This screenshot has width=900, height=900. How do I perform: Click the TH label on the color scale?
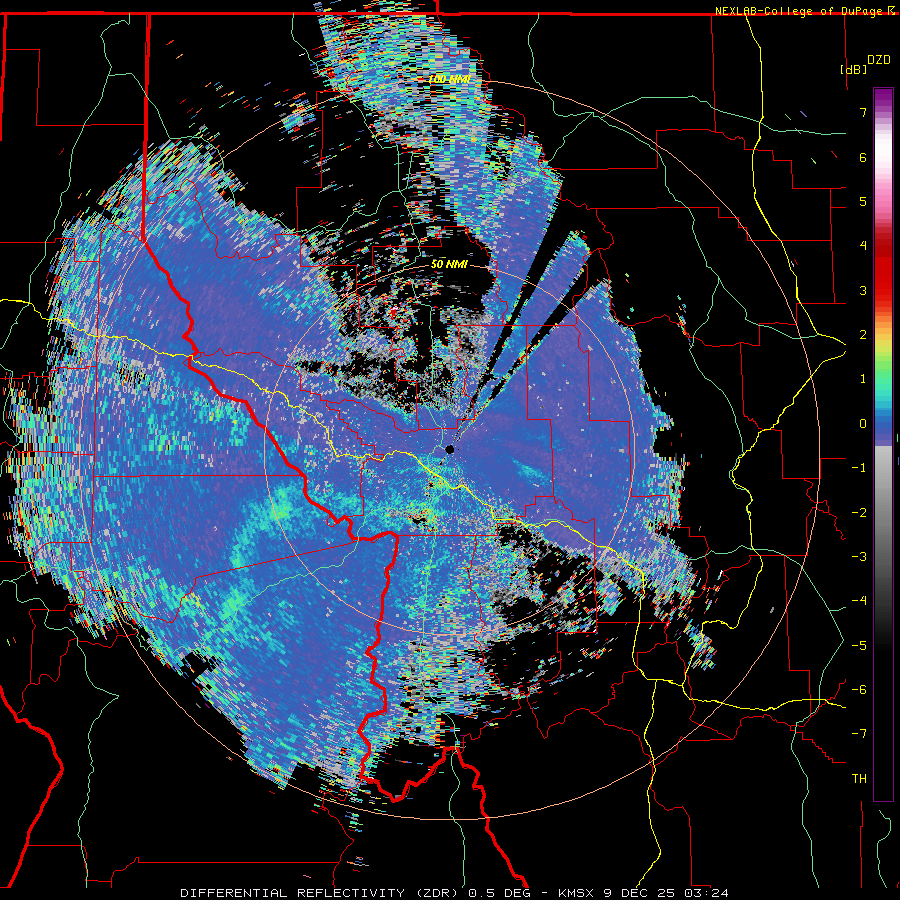859,778
